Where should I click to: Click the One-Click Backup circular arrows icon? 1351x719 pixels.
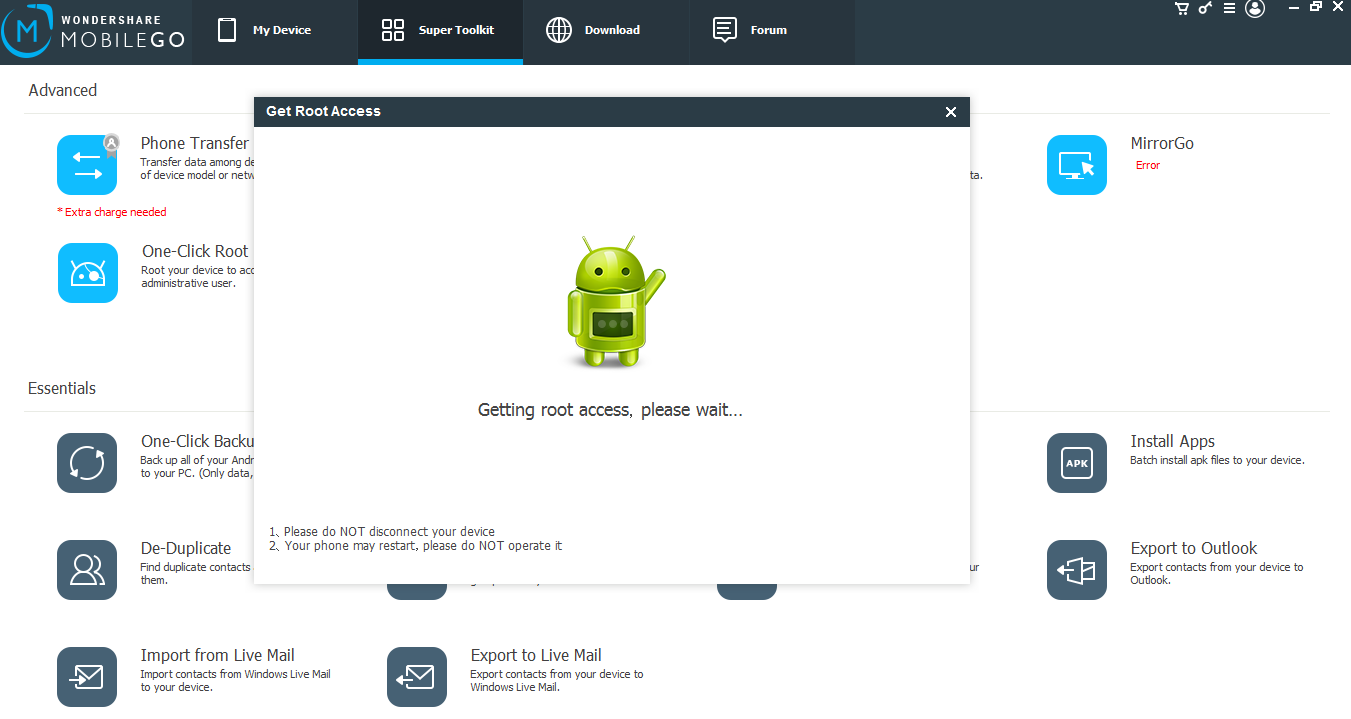click(x=87, y=463)
